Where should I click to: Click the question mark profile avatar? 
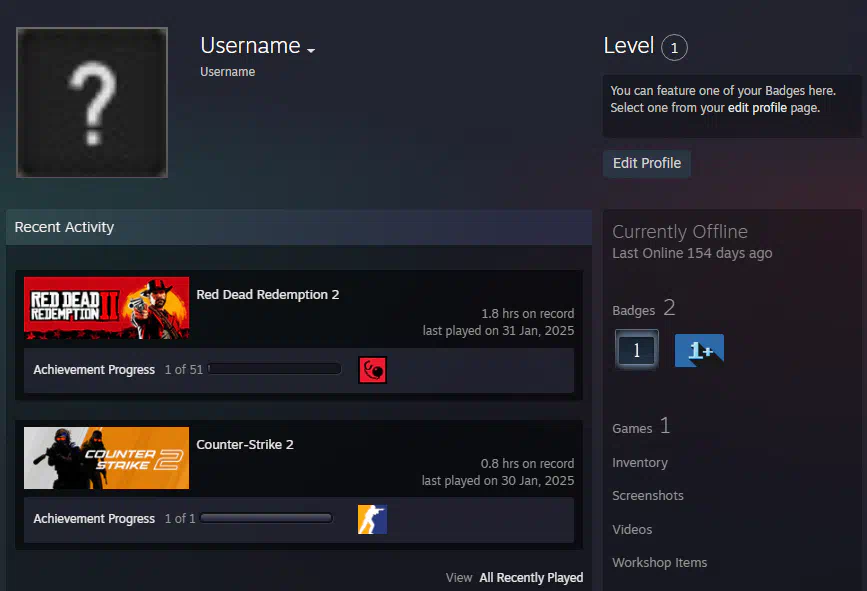(92, 103)
